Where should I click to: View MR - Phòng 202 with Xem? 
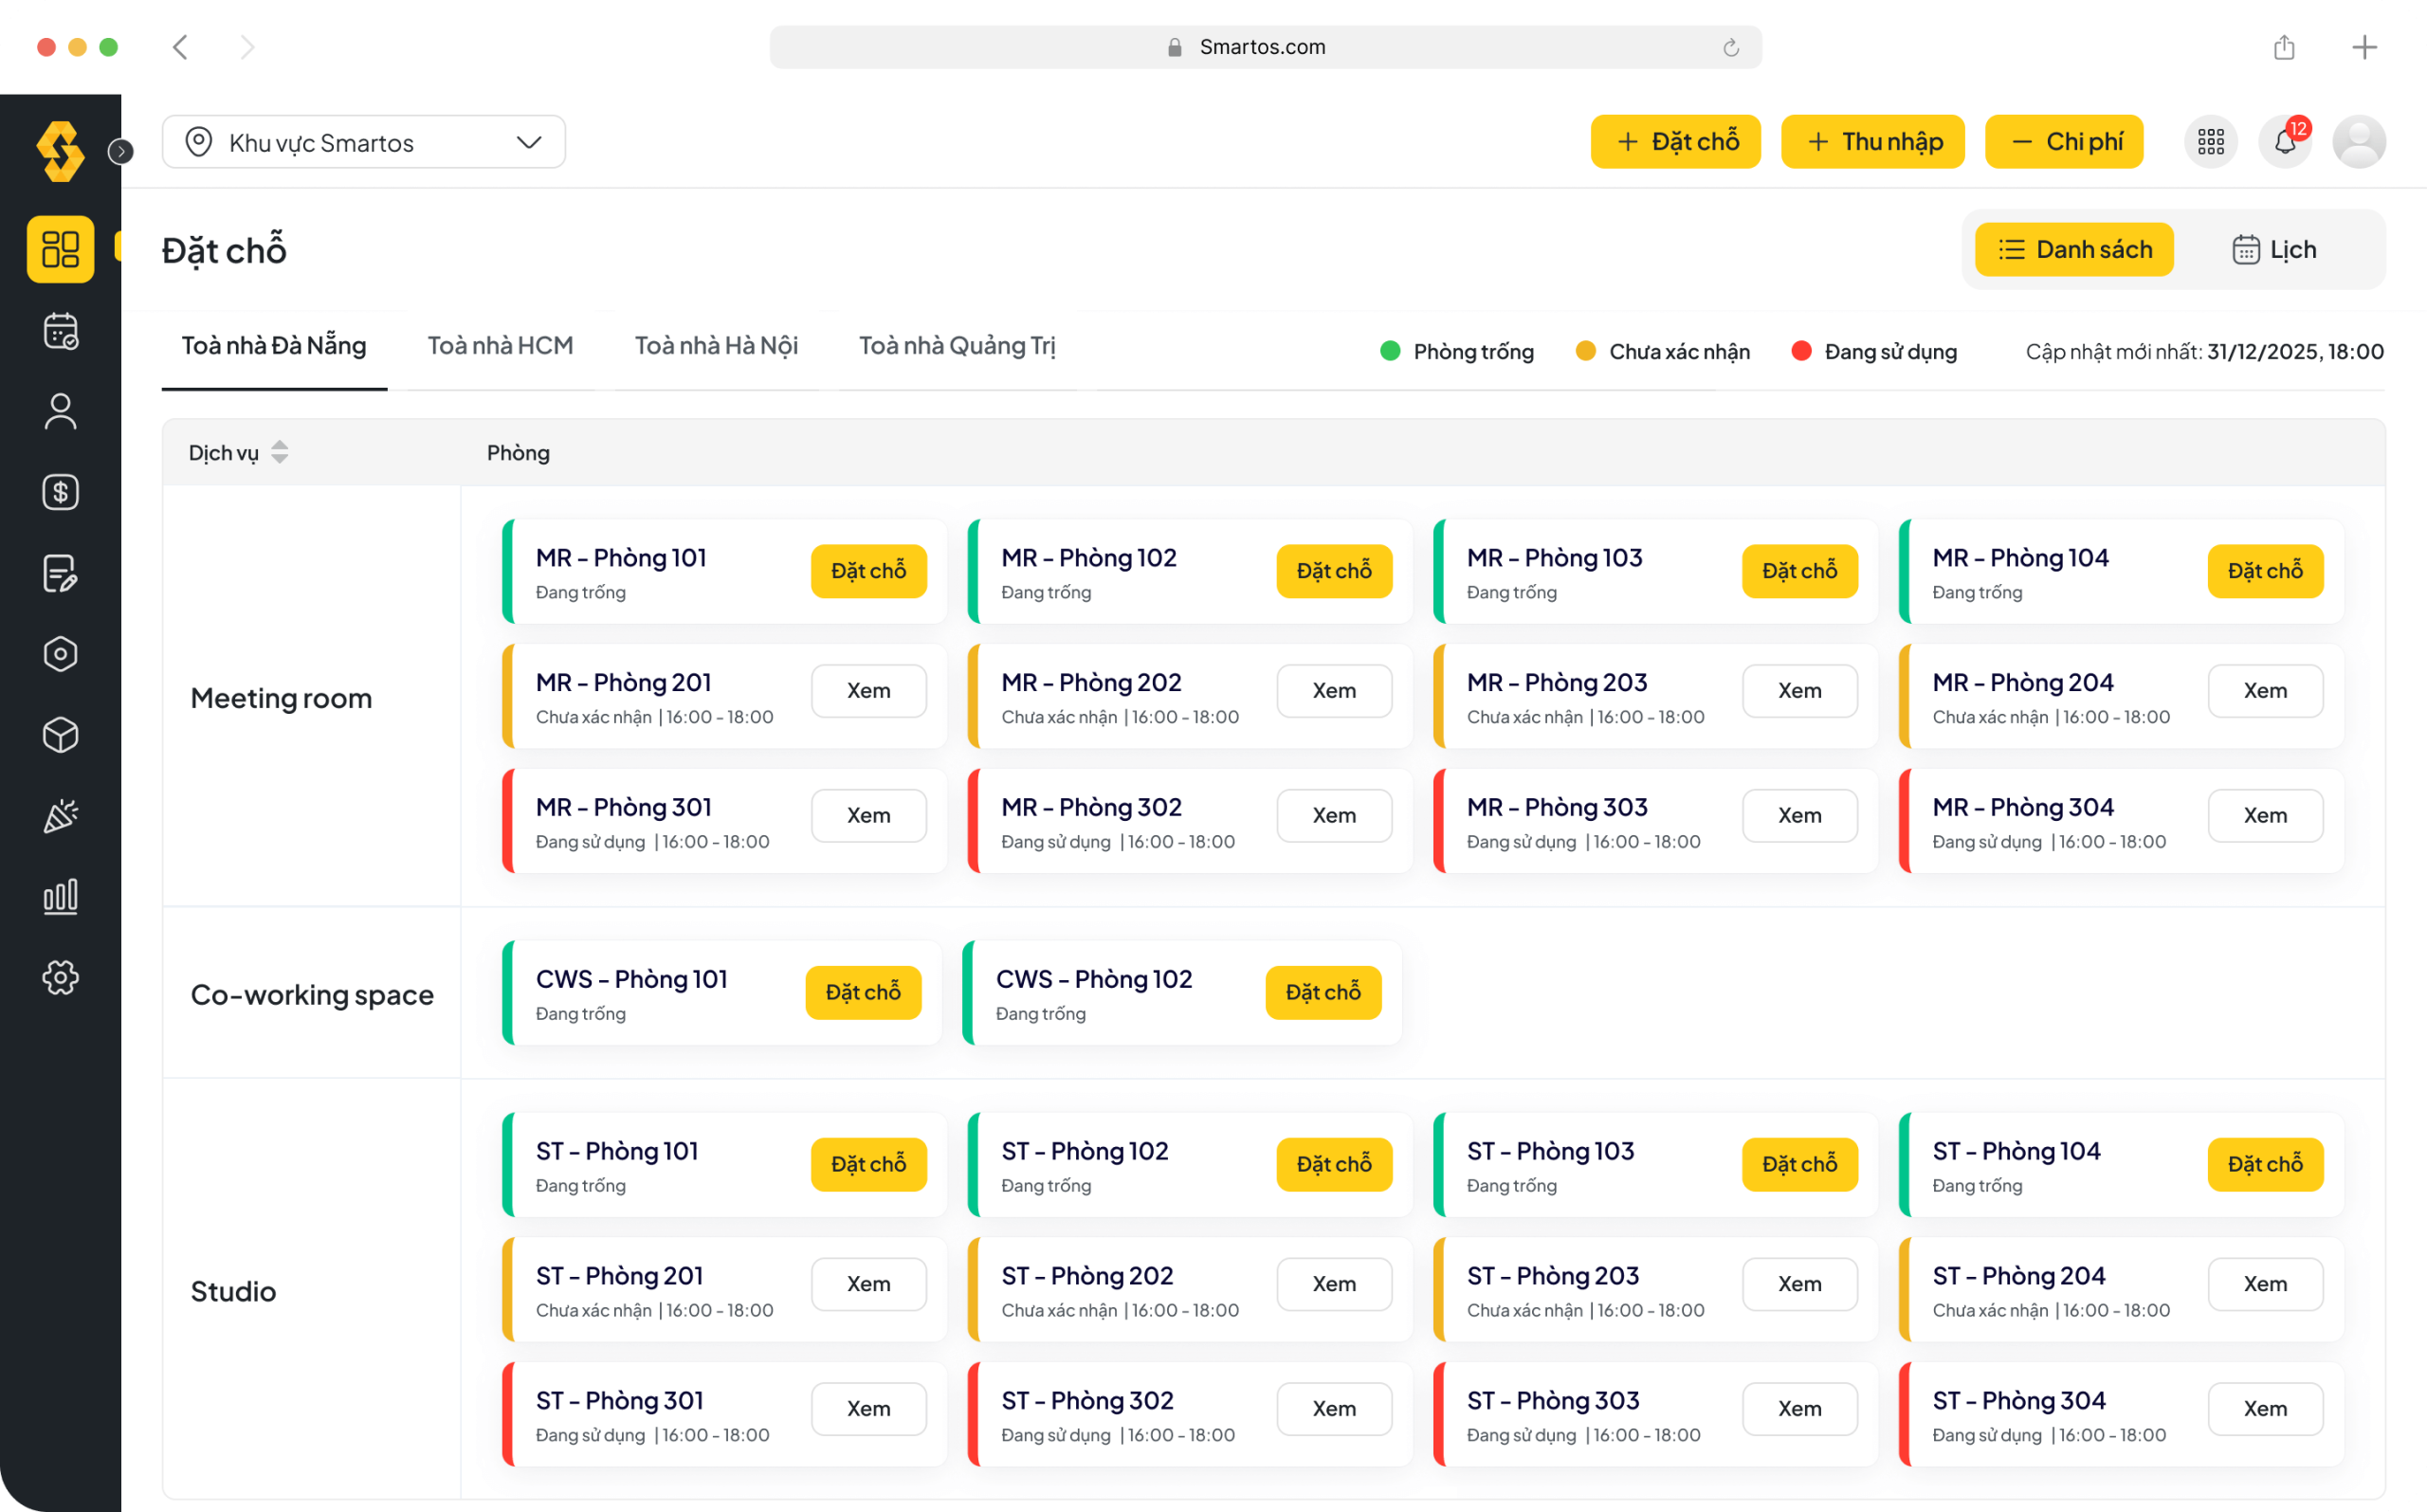pos(1334,691)
